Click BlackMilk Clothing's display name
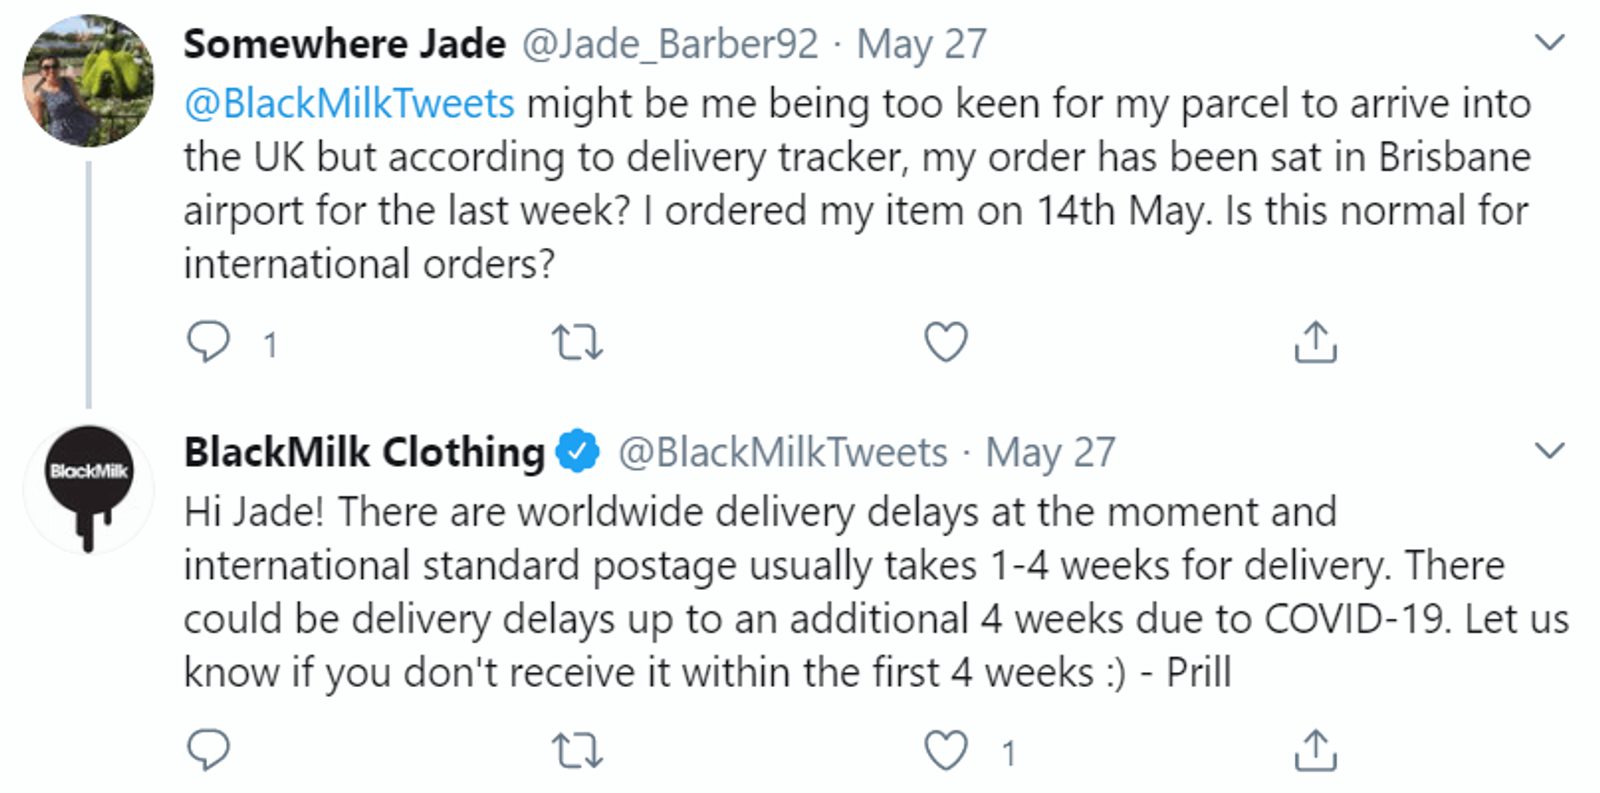1600x793 pixels. [362, 450]
